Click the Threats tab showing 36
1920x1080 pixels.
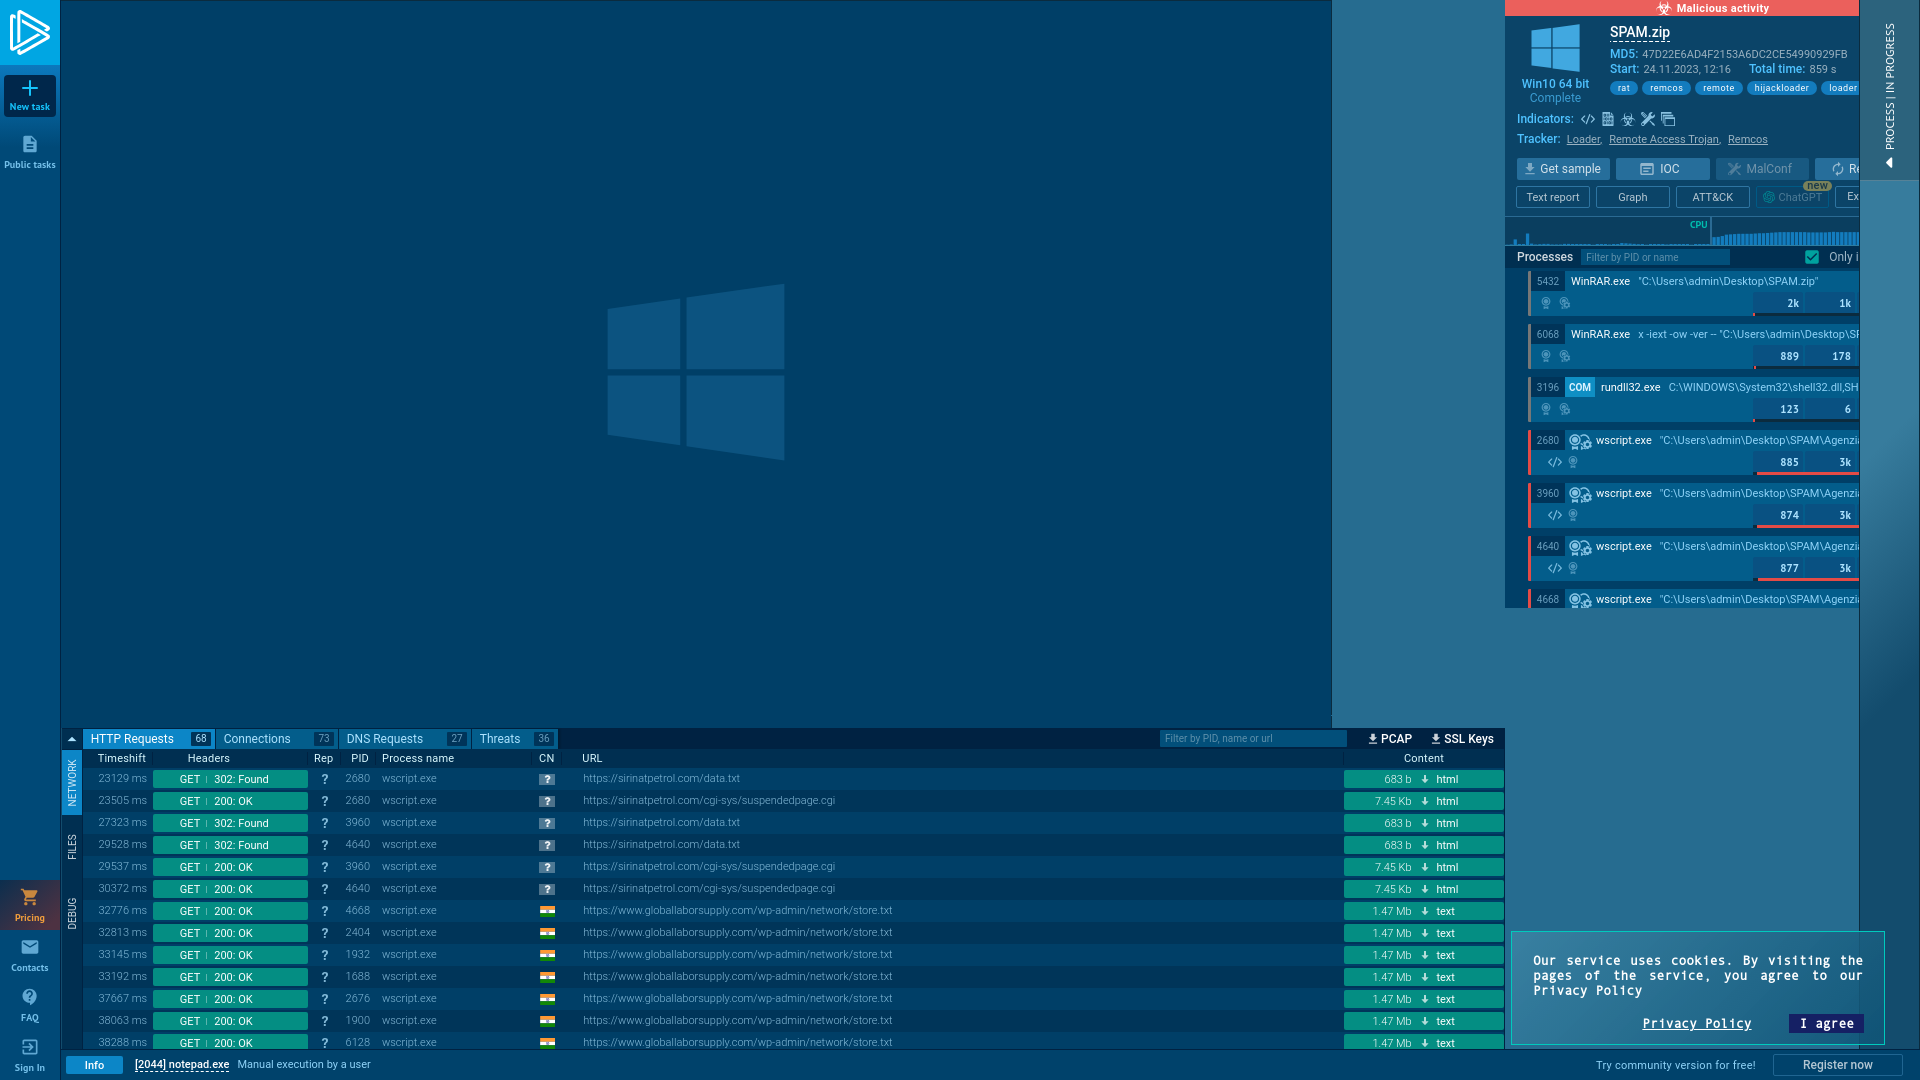[516, 738]
